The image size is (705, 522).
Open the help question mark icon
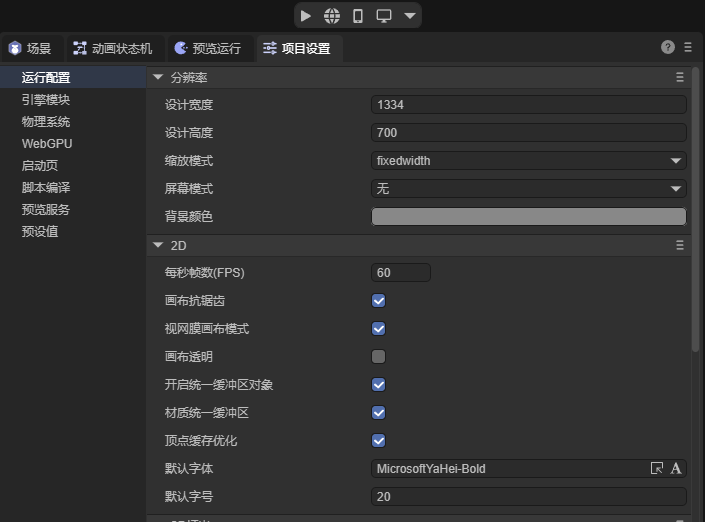[x=668, y=47]
